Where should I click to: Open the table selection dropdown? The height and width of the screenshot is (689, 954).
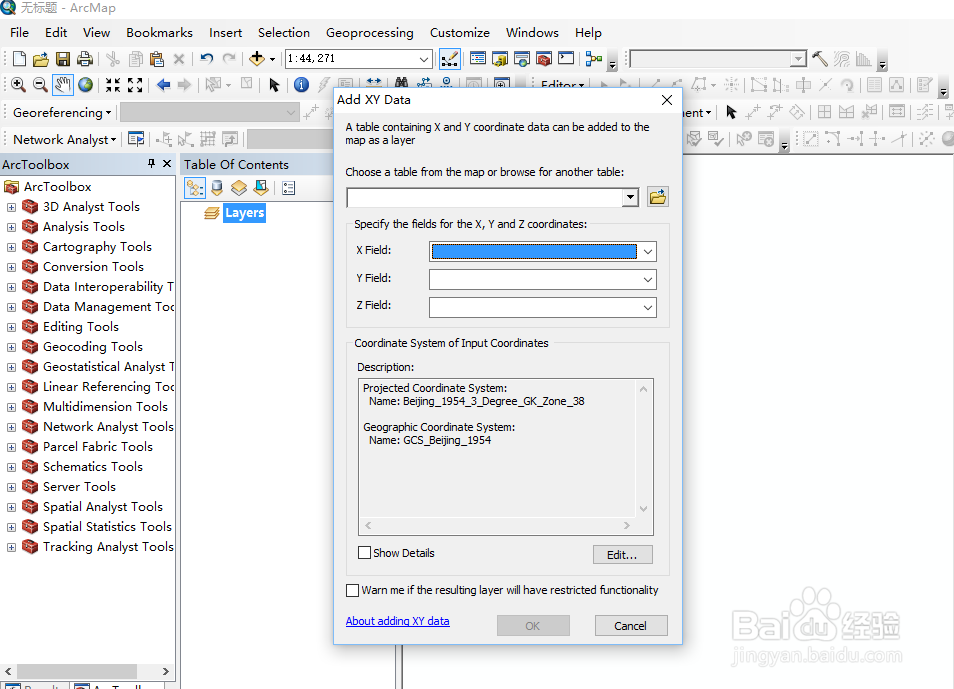click(x=630, y=197)
